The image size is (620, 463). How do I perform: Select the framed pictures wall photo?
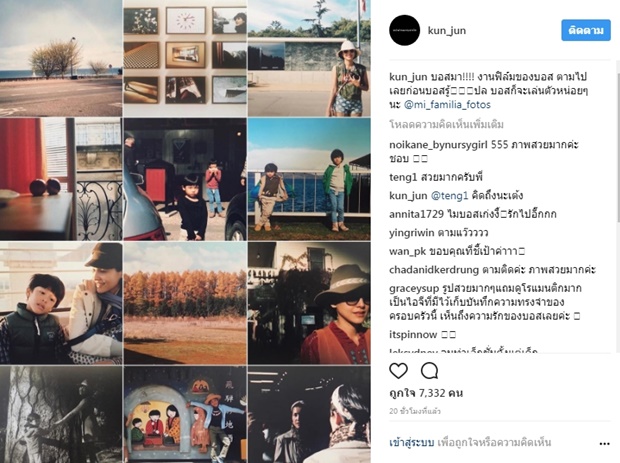185,58
